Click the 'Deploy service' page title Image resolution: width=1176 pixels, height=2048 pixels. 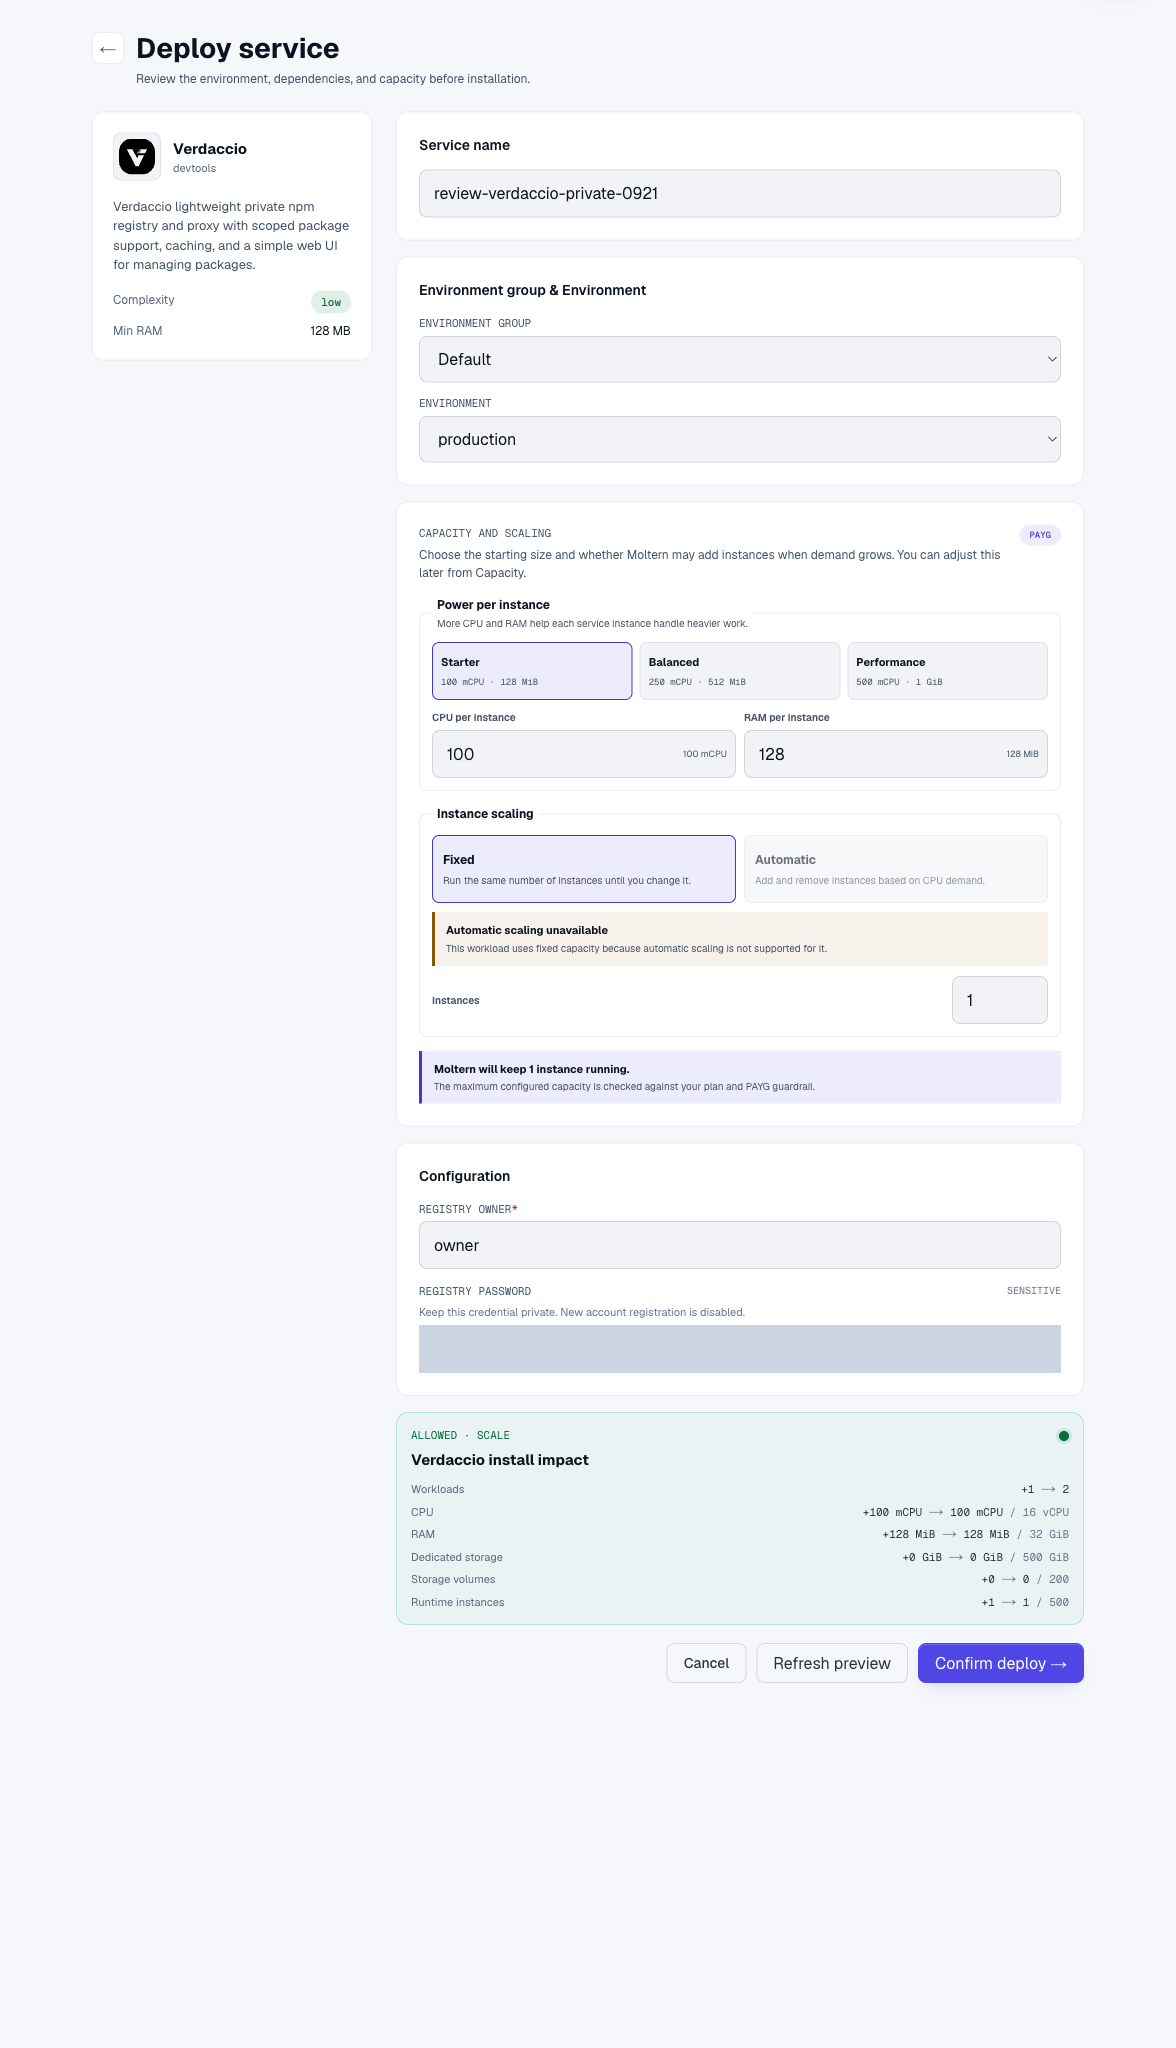[238, 48]
